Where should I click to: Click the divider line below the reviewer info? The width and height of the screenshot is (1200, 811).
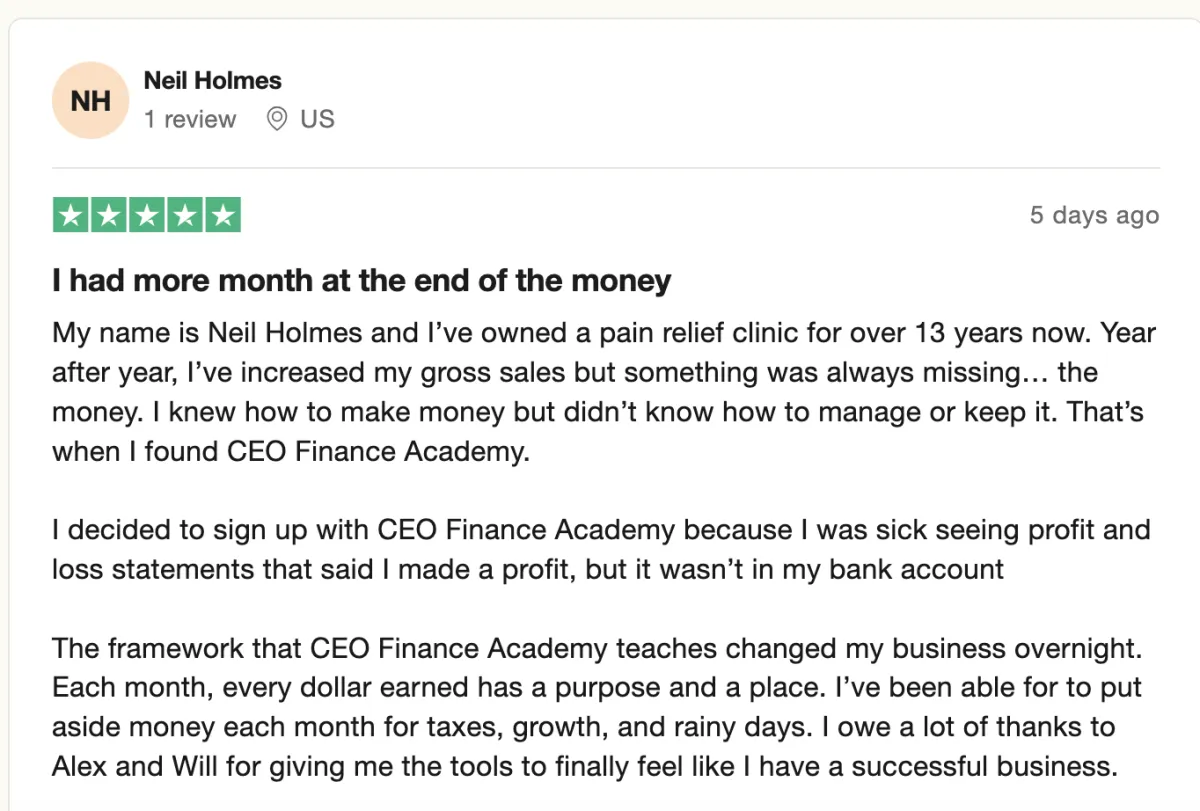pyautogui.click(x=606, y=167)
